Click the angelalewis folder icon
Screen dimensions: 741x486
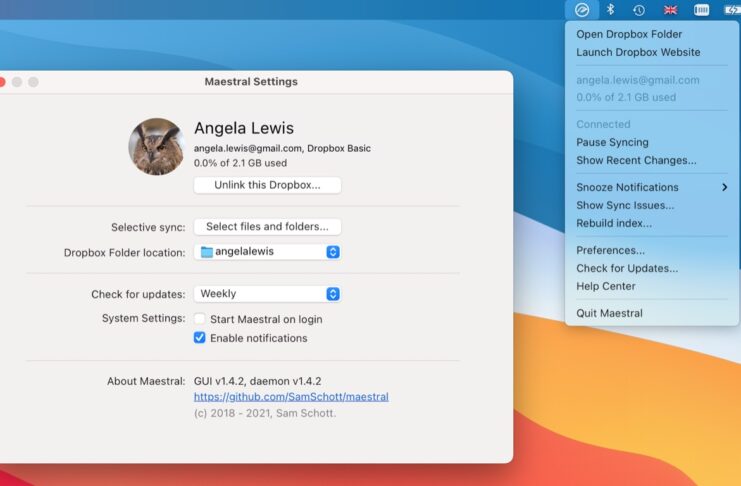(x=207, y=252)
